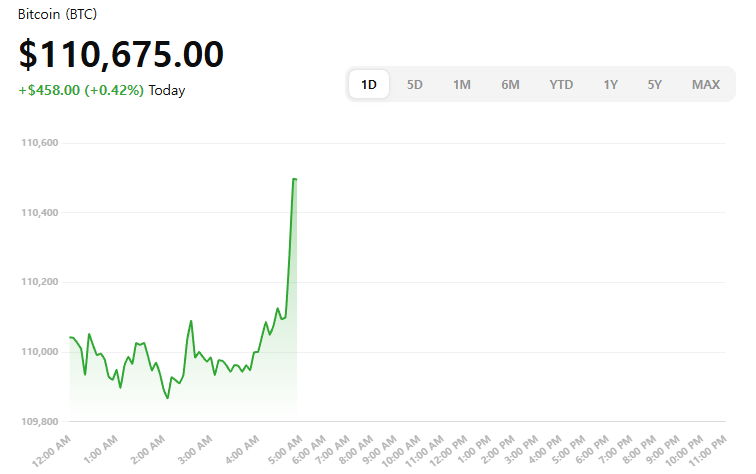Switch chart to YTD view
Image resolution: width=756 pixels, height=474 pixels.
coord(561,85)
